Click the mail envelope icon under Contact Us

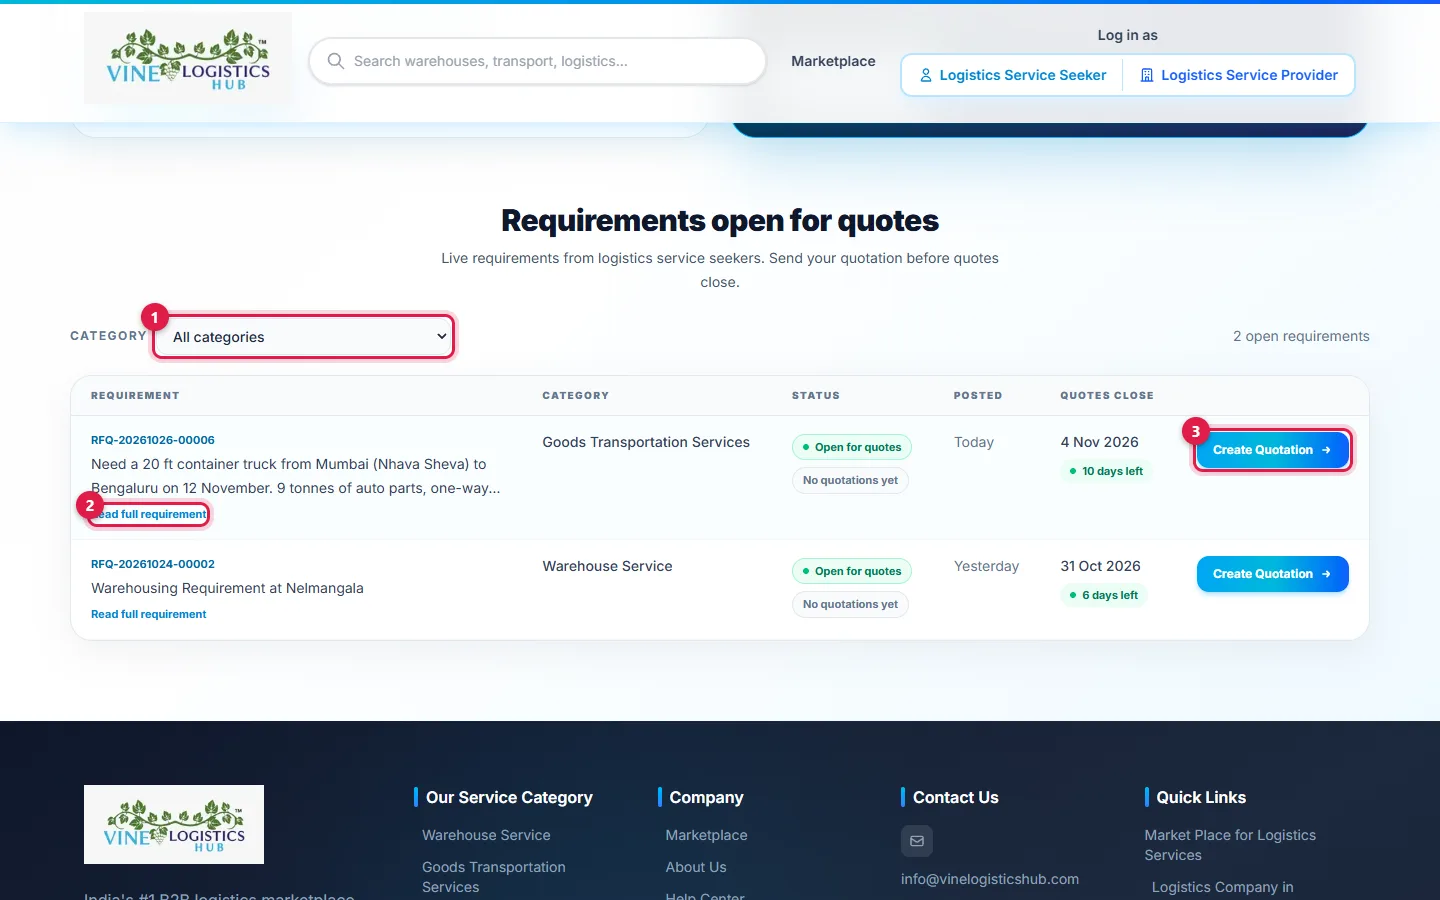tap(917, 841)
